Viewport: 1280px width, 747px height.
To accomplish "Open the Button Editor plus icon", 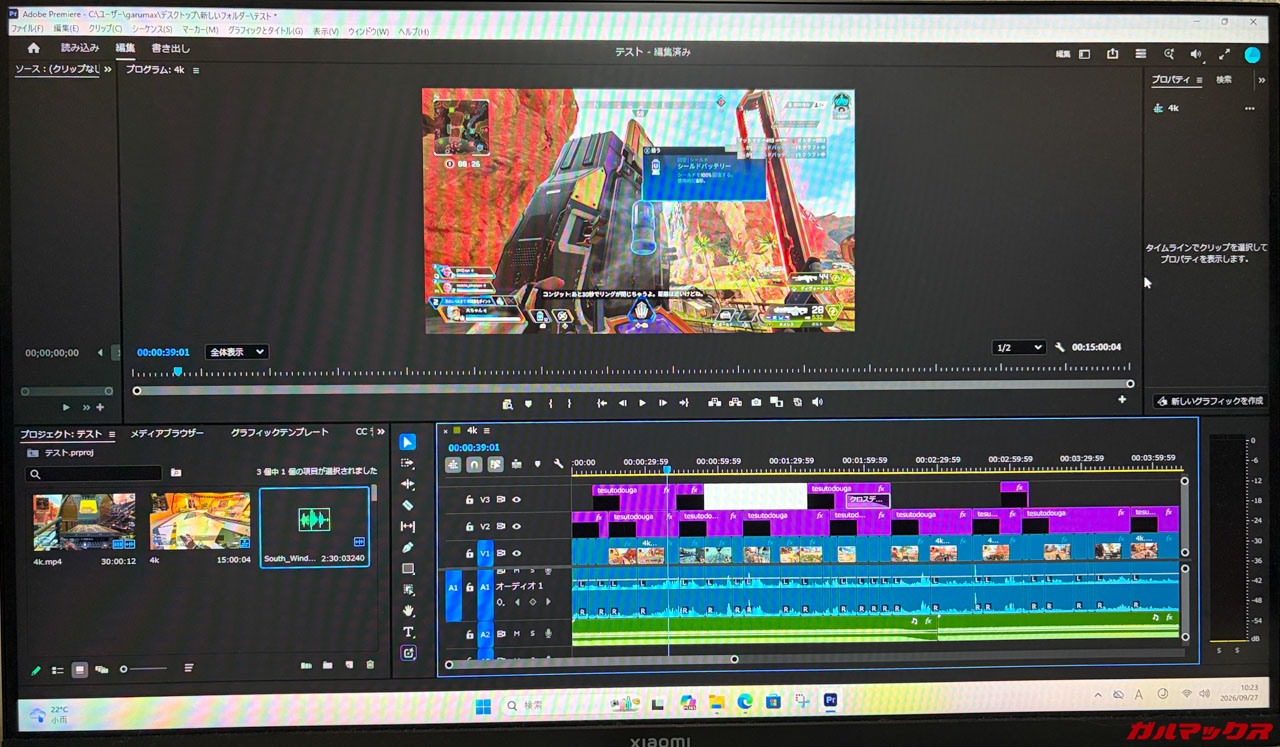I will tap(1122, 400).
